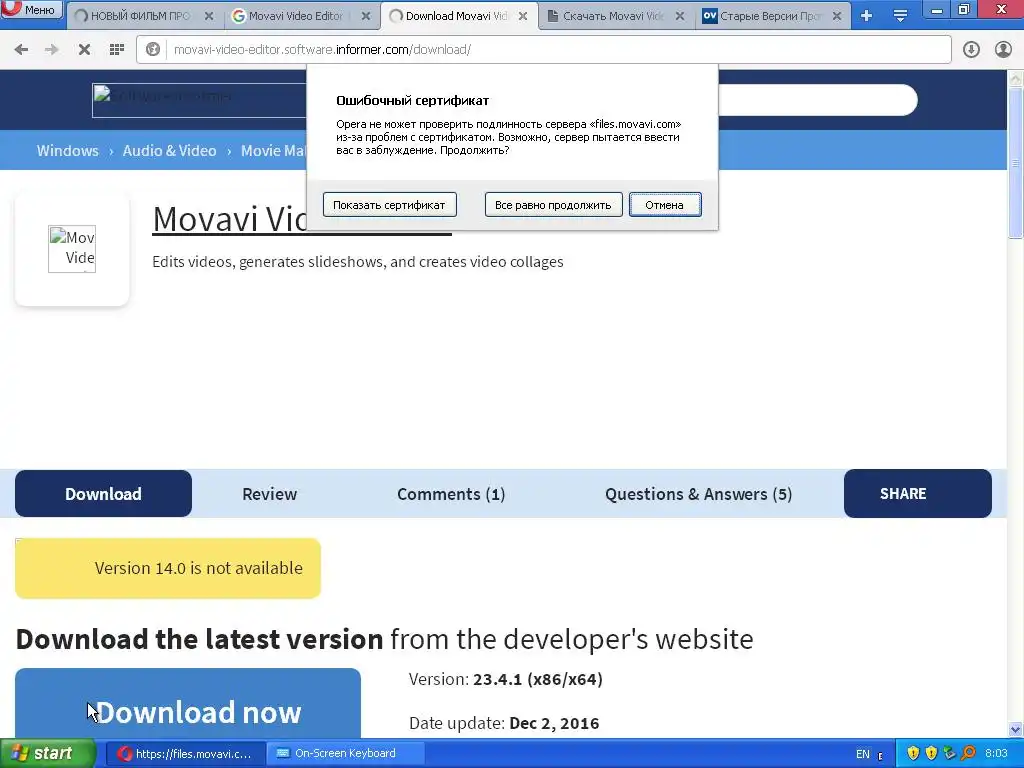
Task: Select the Download page tab
Action: pyautogui.click(x=103, y=494)
